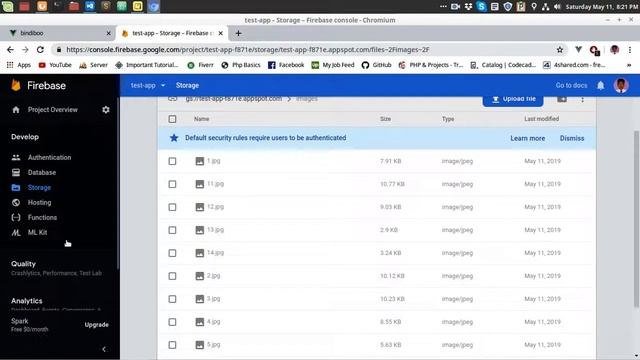Open the GitHub bookmark
Screen dimensions: 640x360
pyautogui.click(x=376, y=65)
